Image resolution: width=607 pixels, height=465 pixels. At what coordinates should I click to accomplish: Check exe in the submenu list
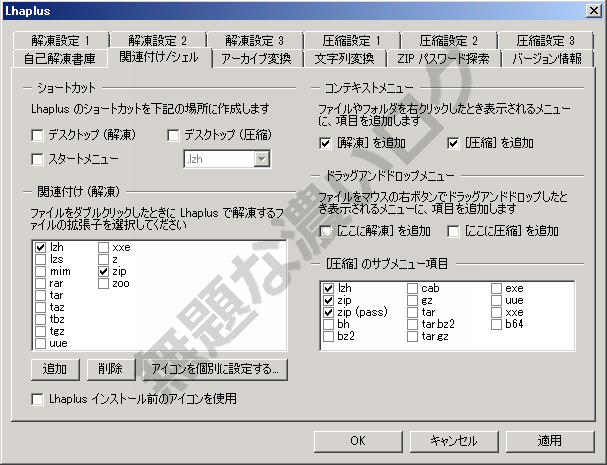496,288
